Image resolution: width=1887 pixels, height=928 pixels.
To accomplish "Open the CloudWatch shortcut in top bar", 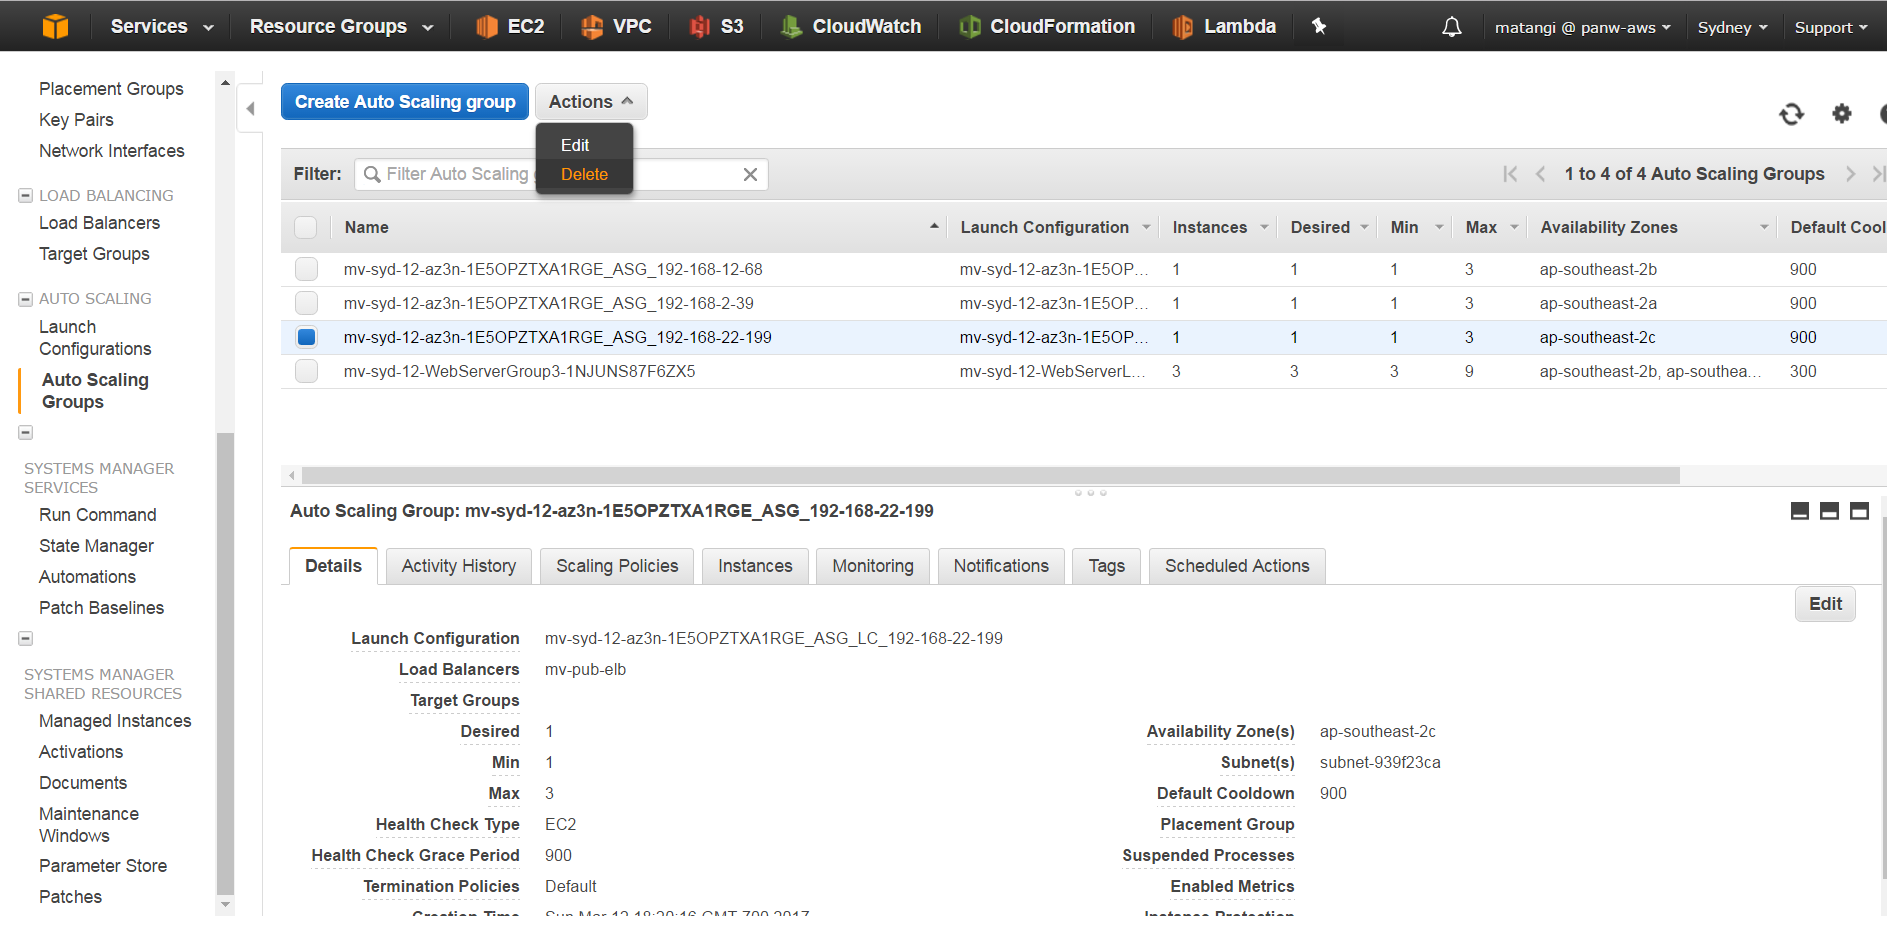I will pyautogui.click(x=851, y=26).
